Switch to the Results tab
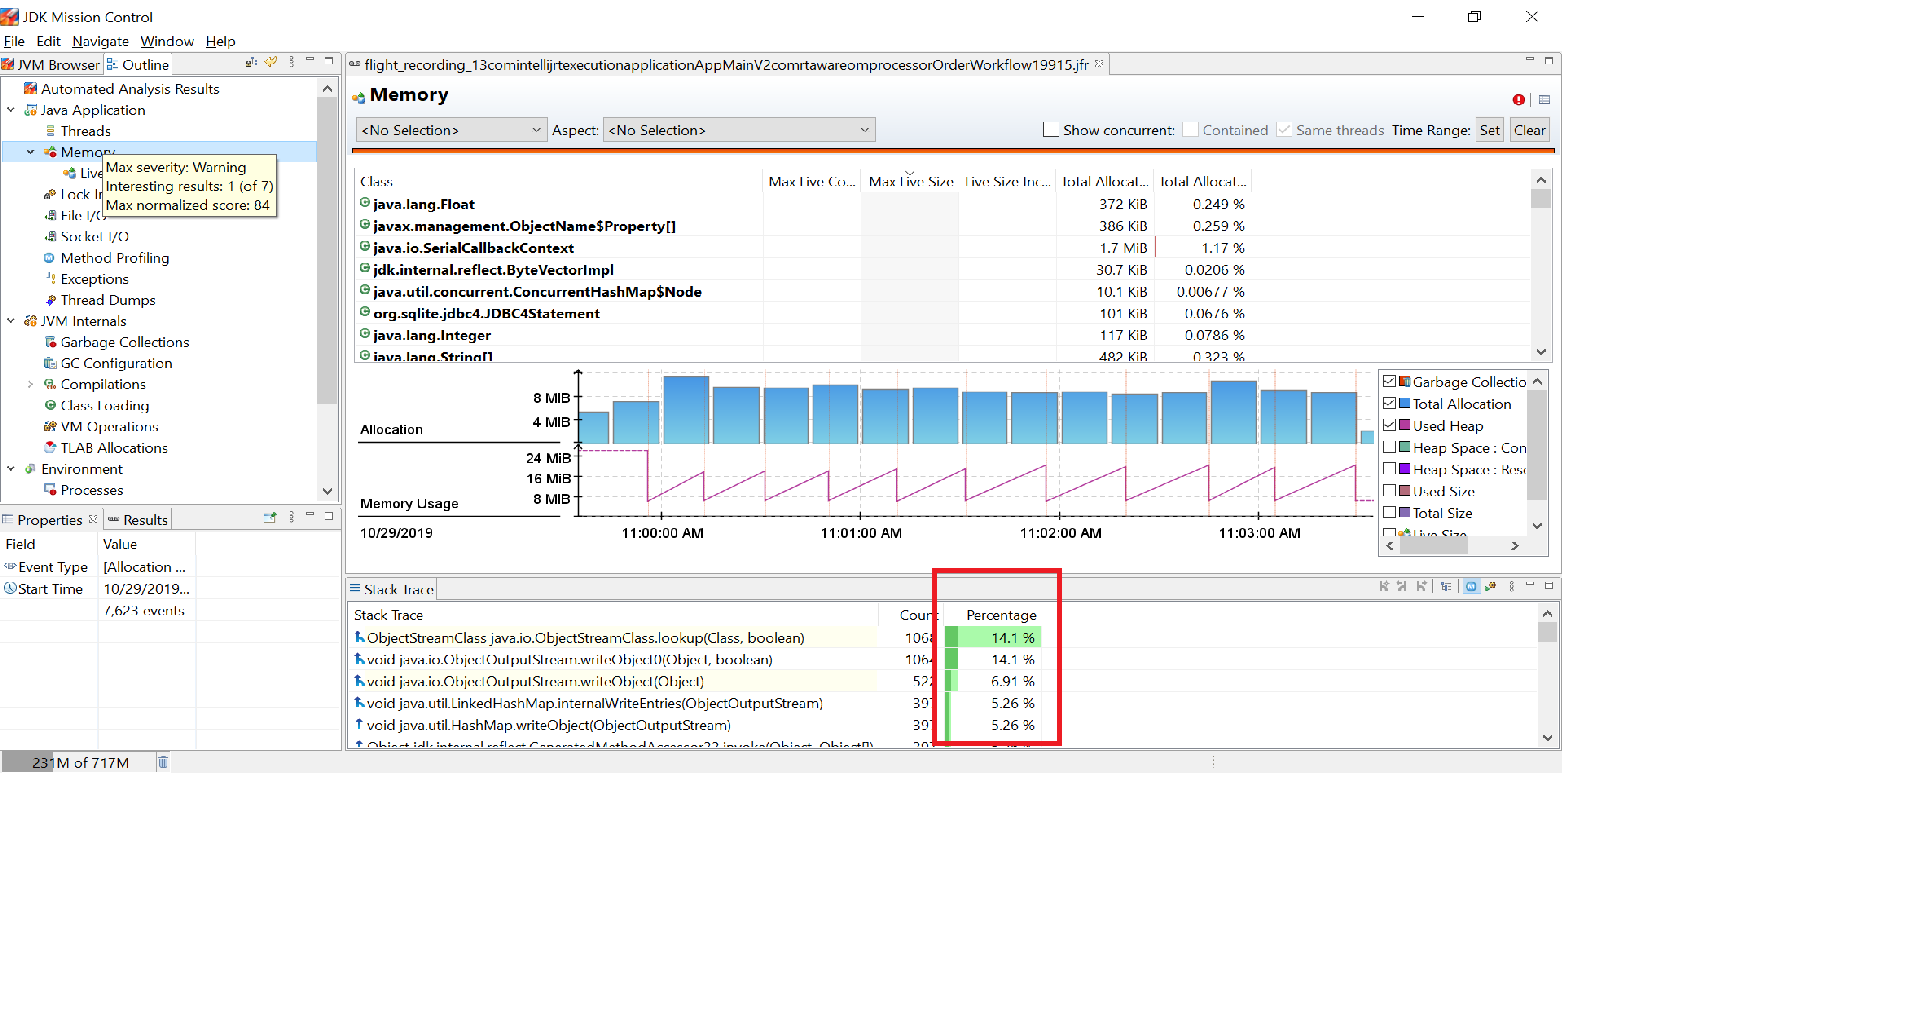This screenshot has height=1020, width=1920. click(x=144, y=520)
